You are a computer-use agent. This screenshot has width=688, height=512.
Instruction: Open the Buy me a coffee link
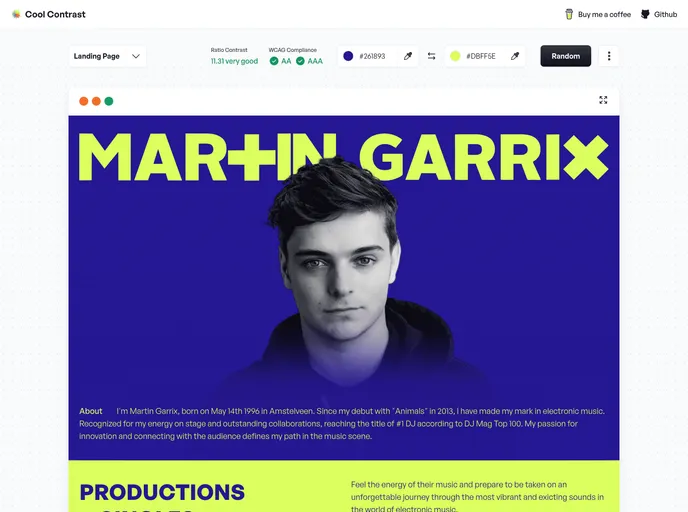[x=598, y=14]
